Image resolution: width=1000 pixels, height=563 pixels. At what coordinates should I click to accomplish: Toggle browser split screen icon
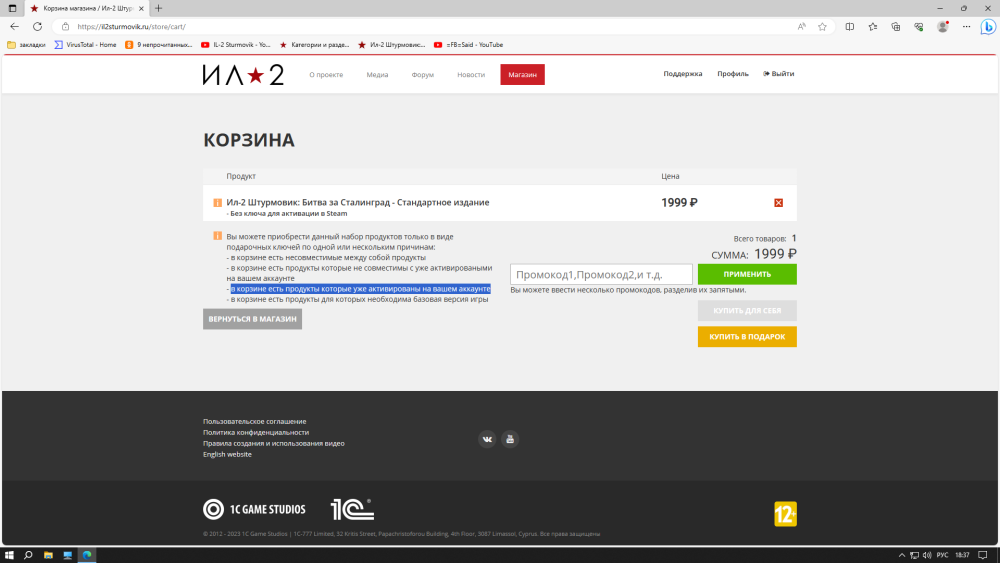(849, 27)
